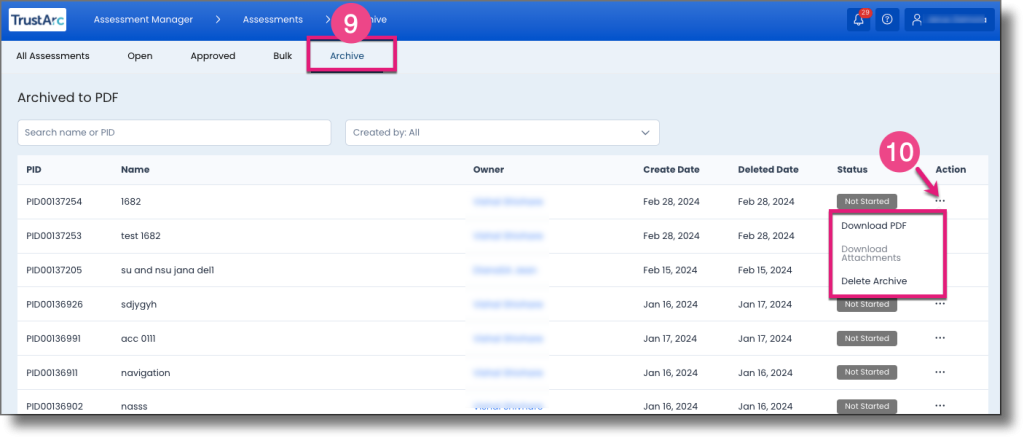The image size is (1024, 438).
Task: Expand the Created by: All dropdown
Action: (502, 133)
